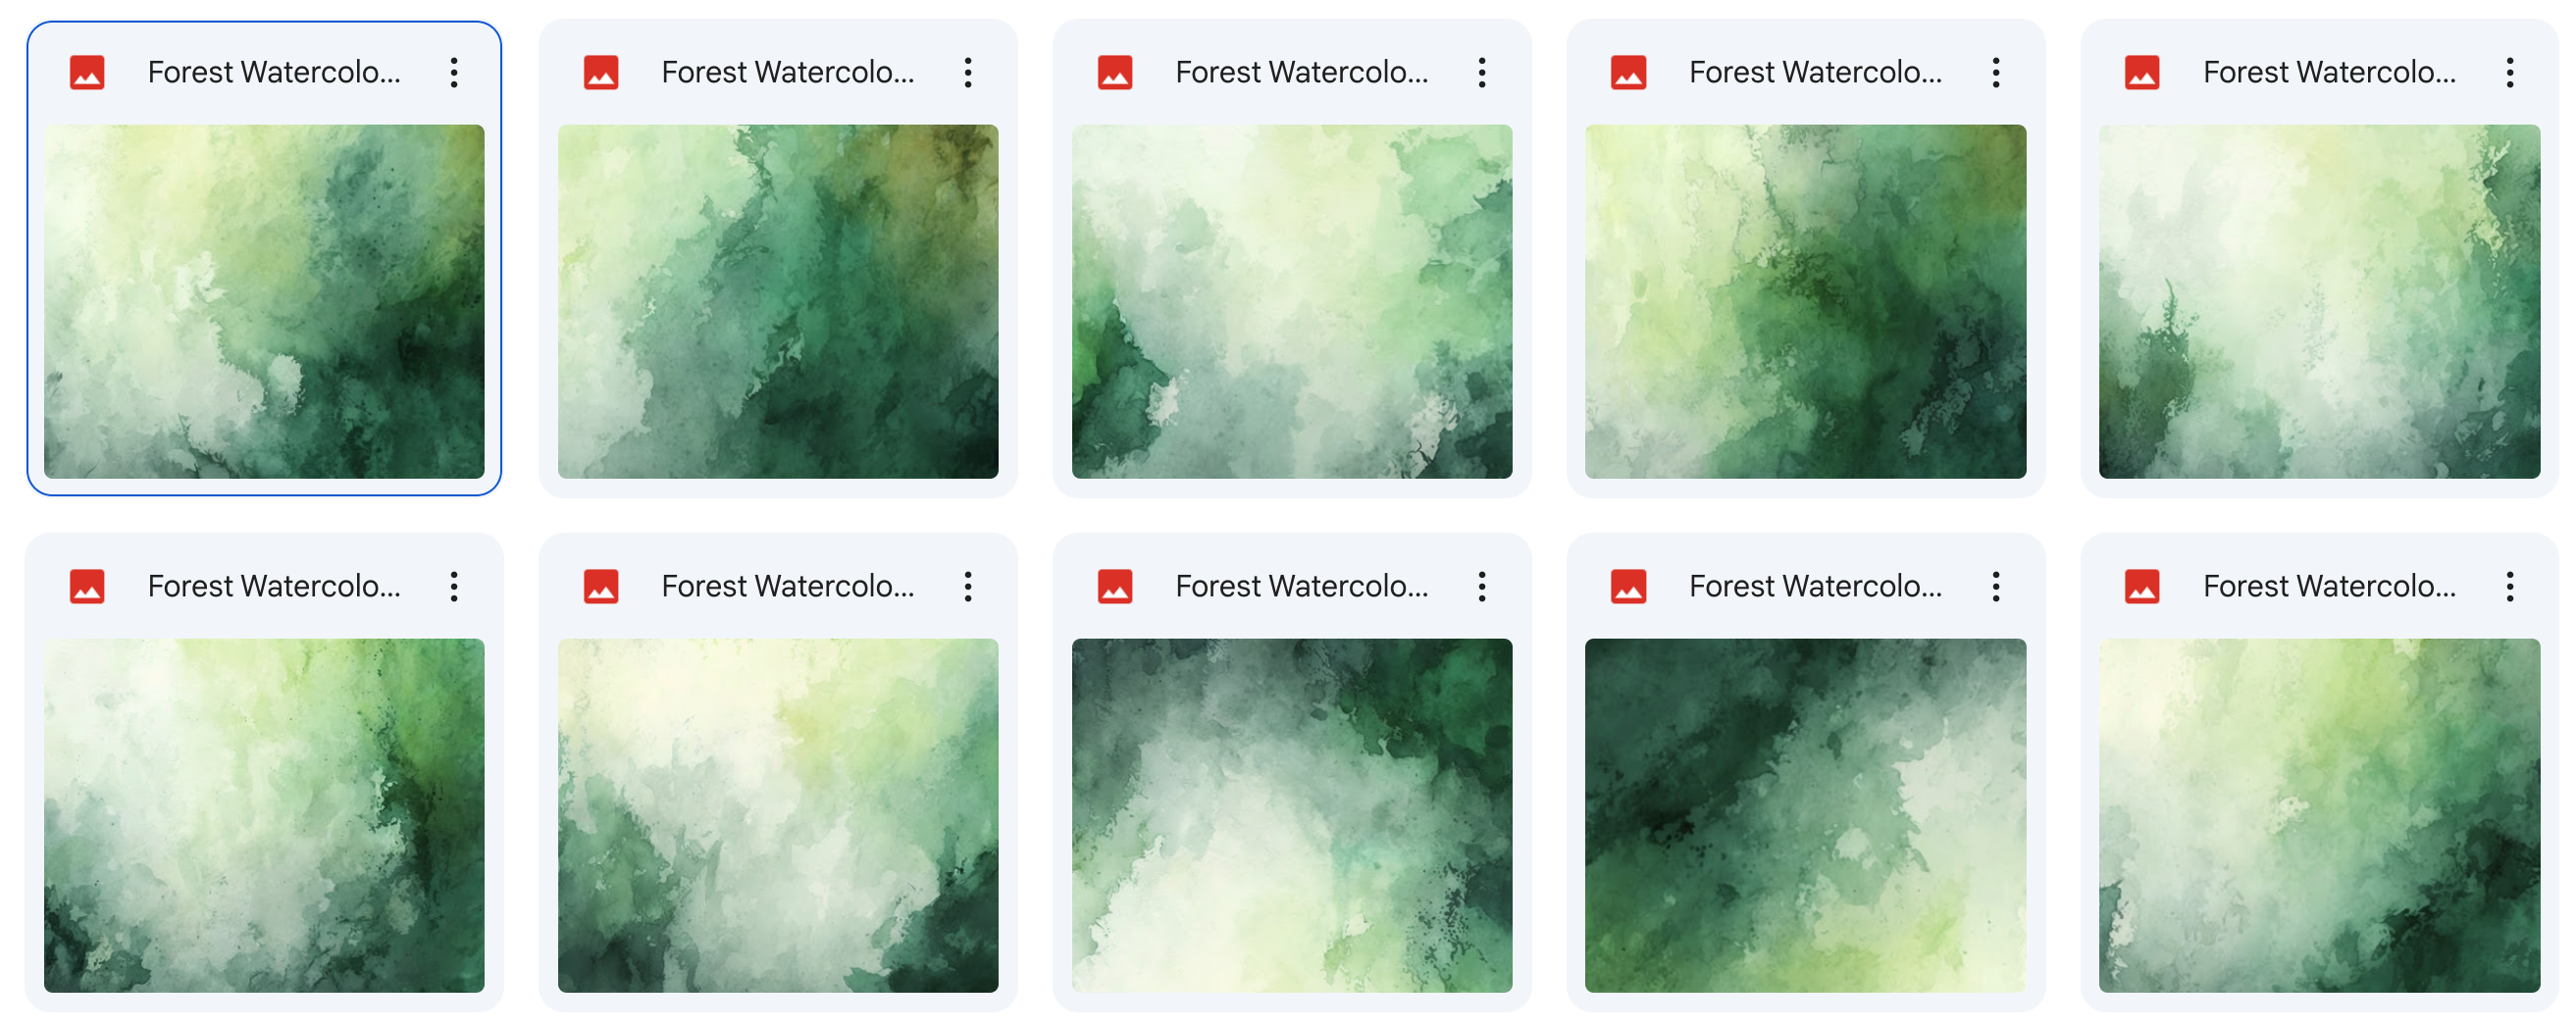Open three-dot menu of last bottom-row file

click(2510, 586)
